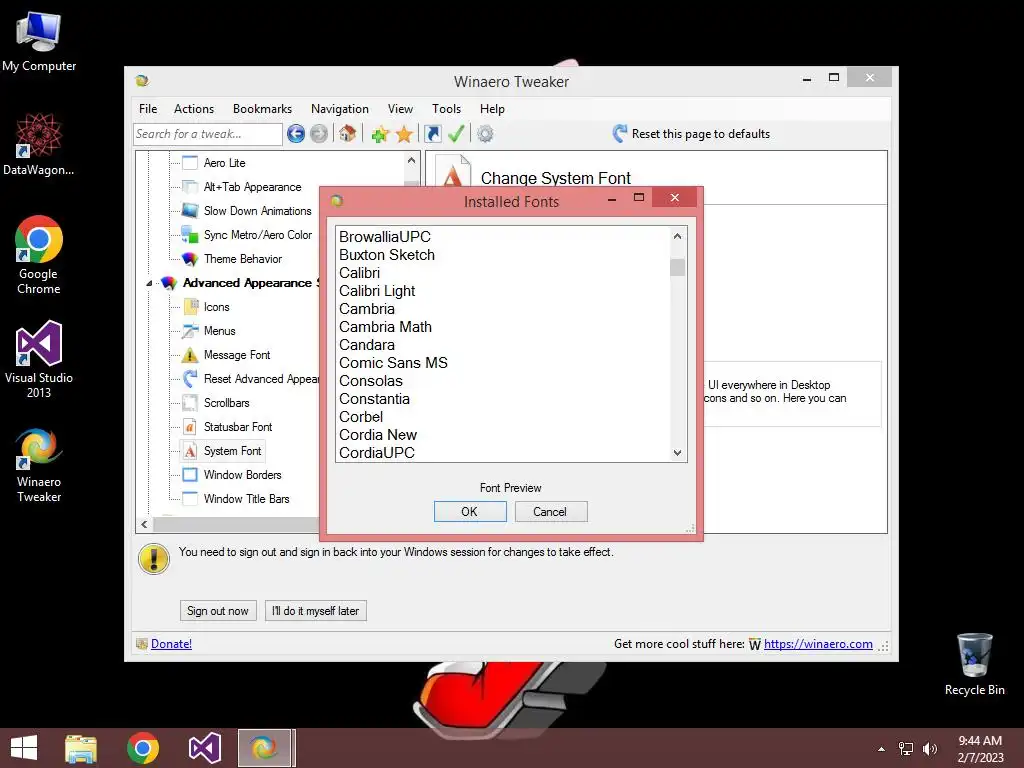Open File Explorer from the taskbar
This screenshot has width=1024, height=768.
pos(81,748)
